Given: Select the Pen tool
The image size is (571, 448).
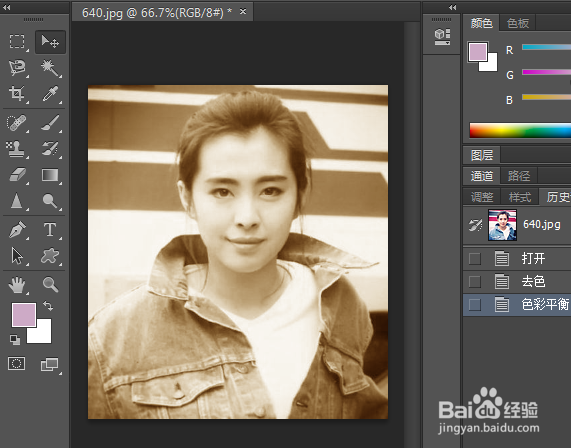Looking at the screenshot, I should click(17, 230).
